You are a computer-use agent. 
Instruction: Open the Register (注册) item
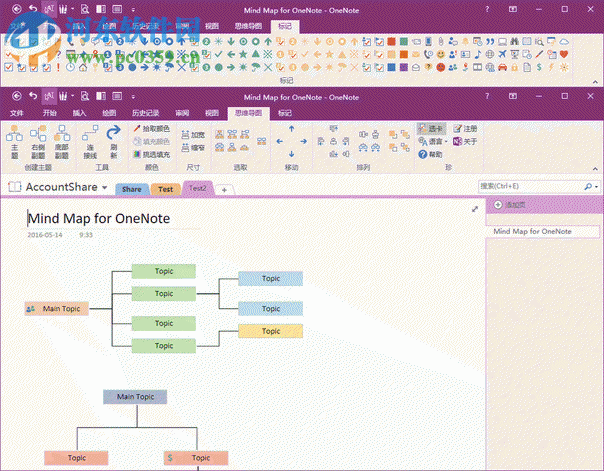(465, 129)
